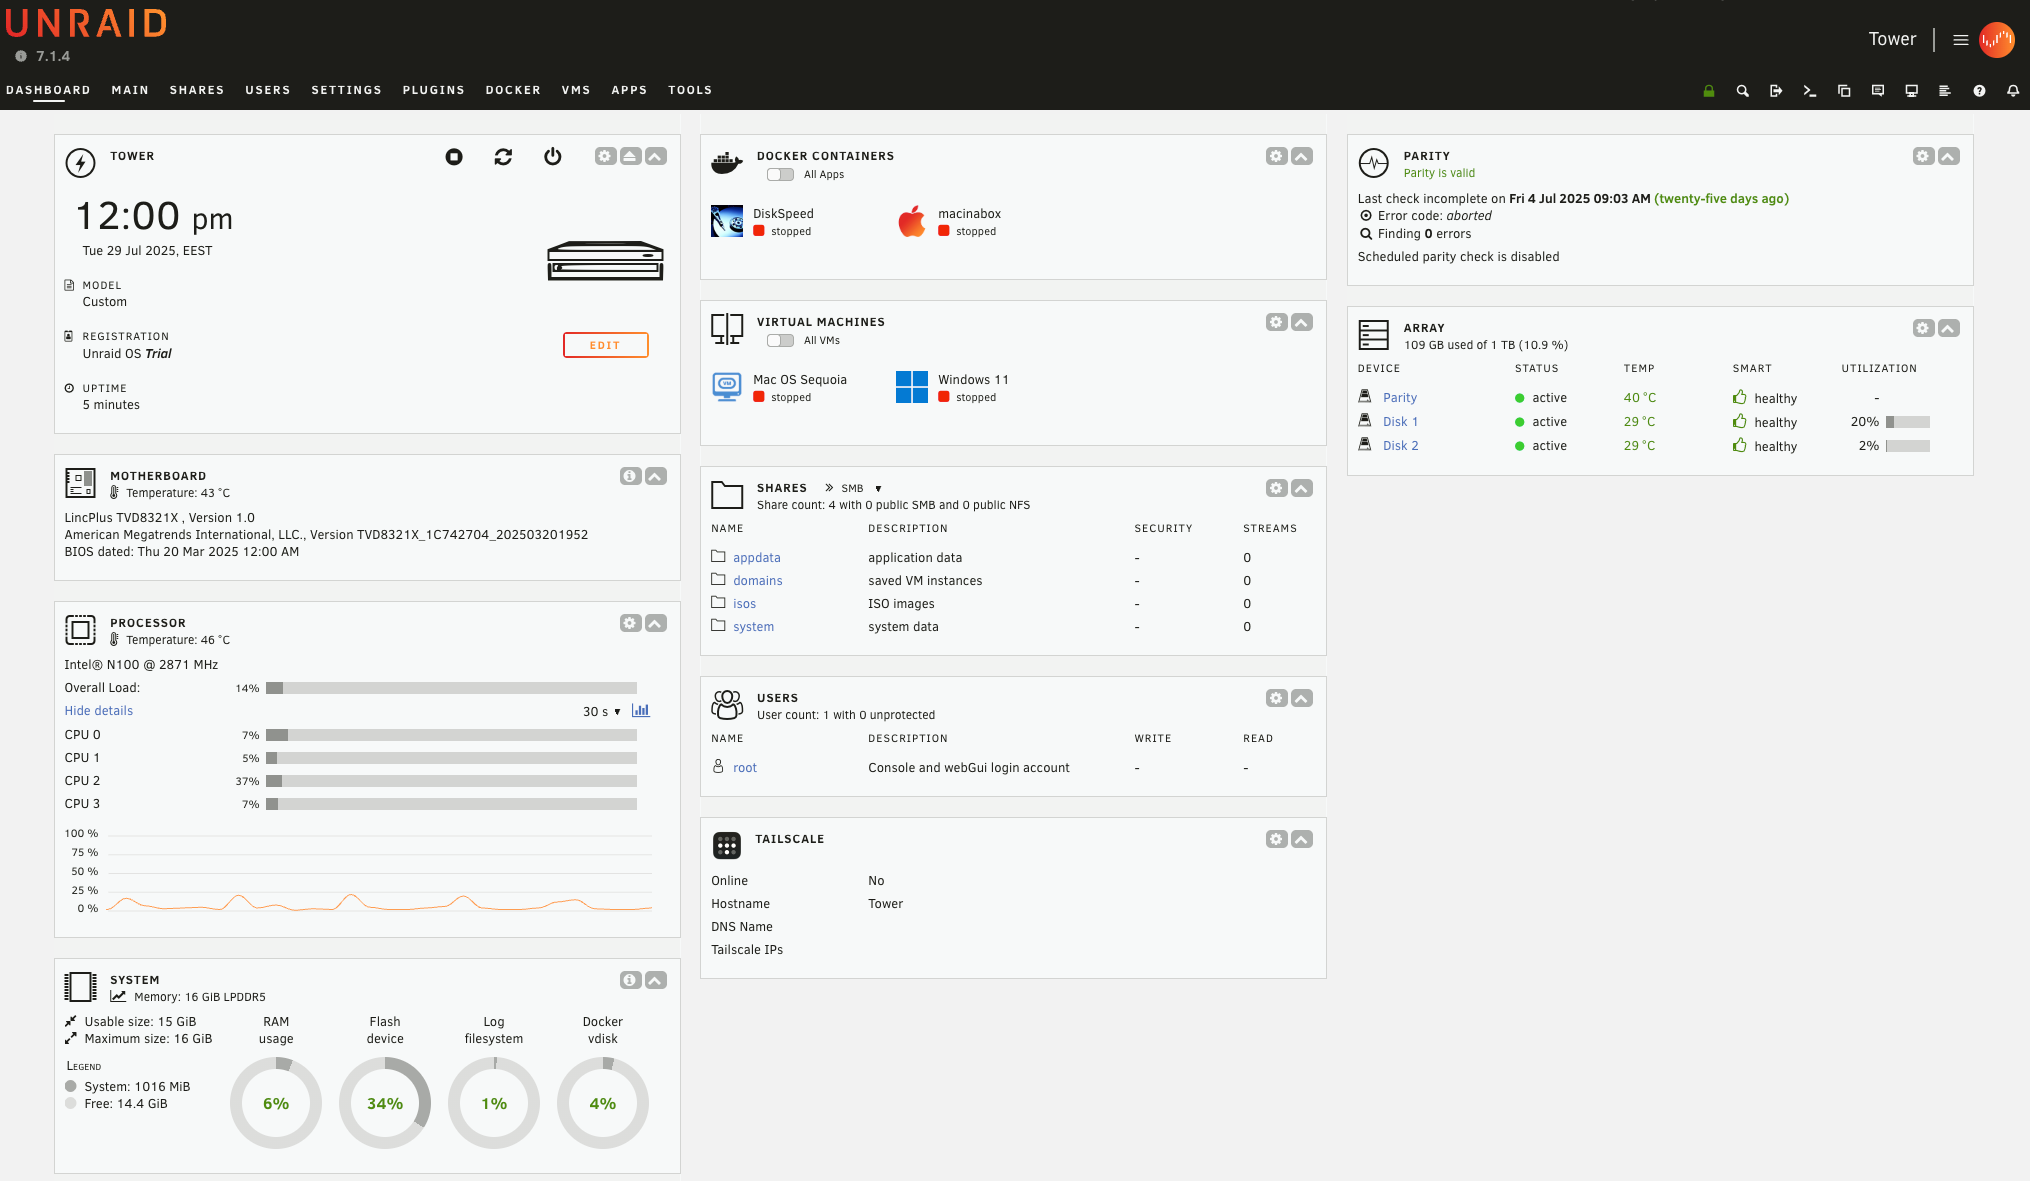
Task: Collapse the Shares panel
Action: [1302, 488]
